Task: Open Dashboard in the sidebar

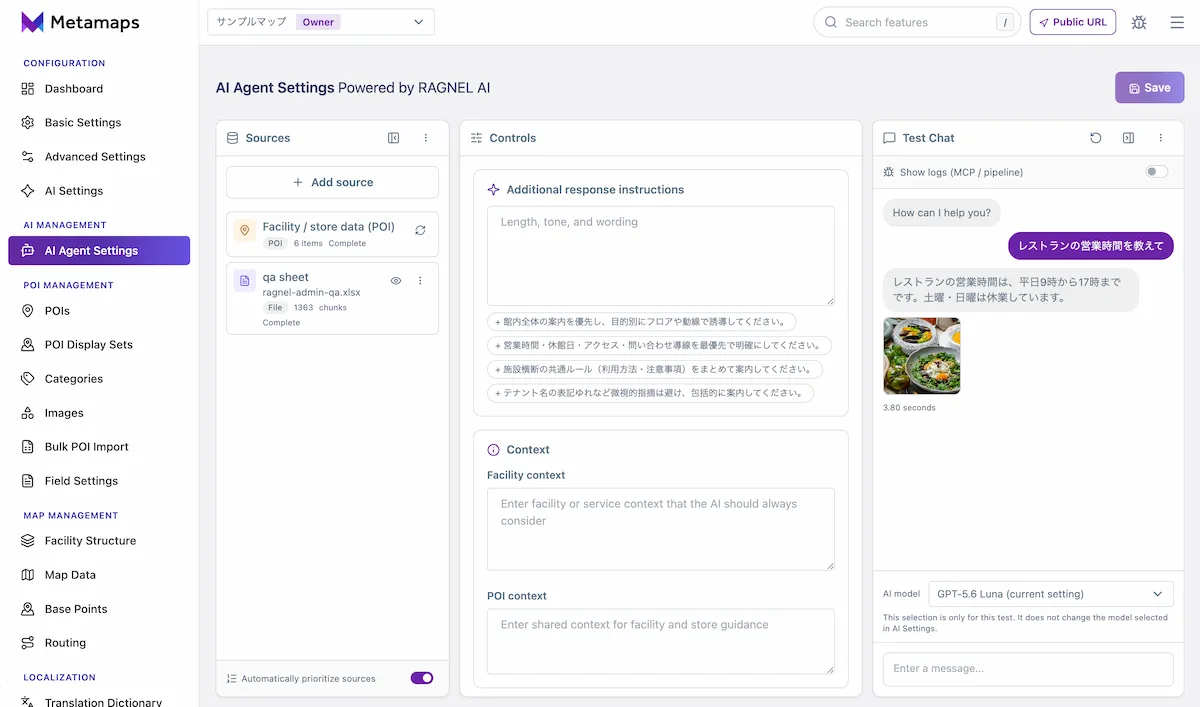Action: coord(99,89)
